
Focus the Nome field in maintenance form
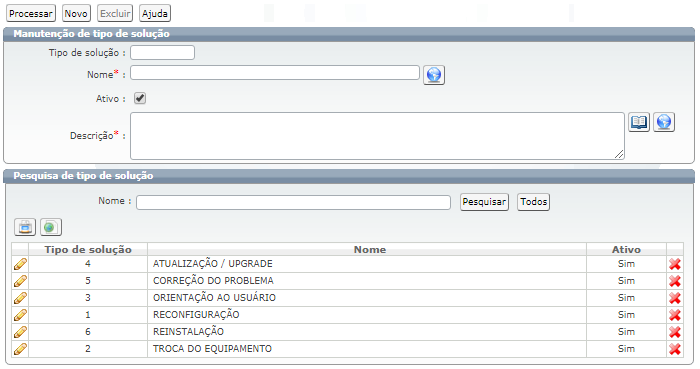[x=275, y=73]
